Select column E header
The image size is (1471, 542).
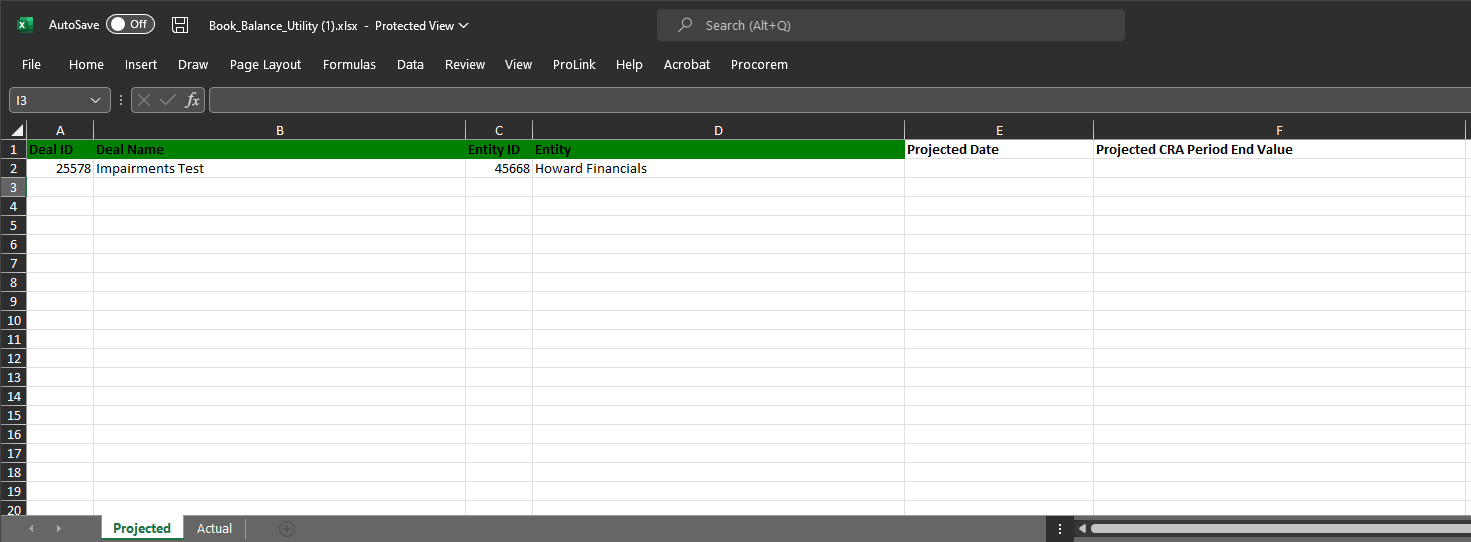tap(999, 130)
